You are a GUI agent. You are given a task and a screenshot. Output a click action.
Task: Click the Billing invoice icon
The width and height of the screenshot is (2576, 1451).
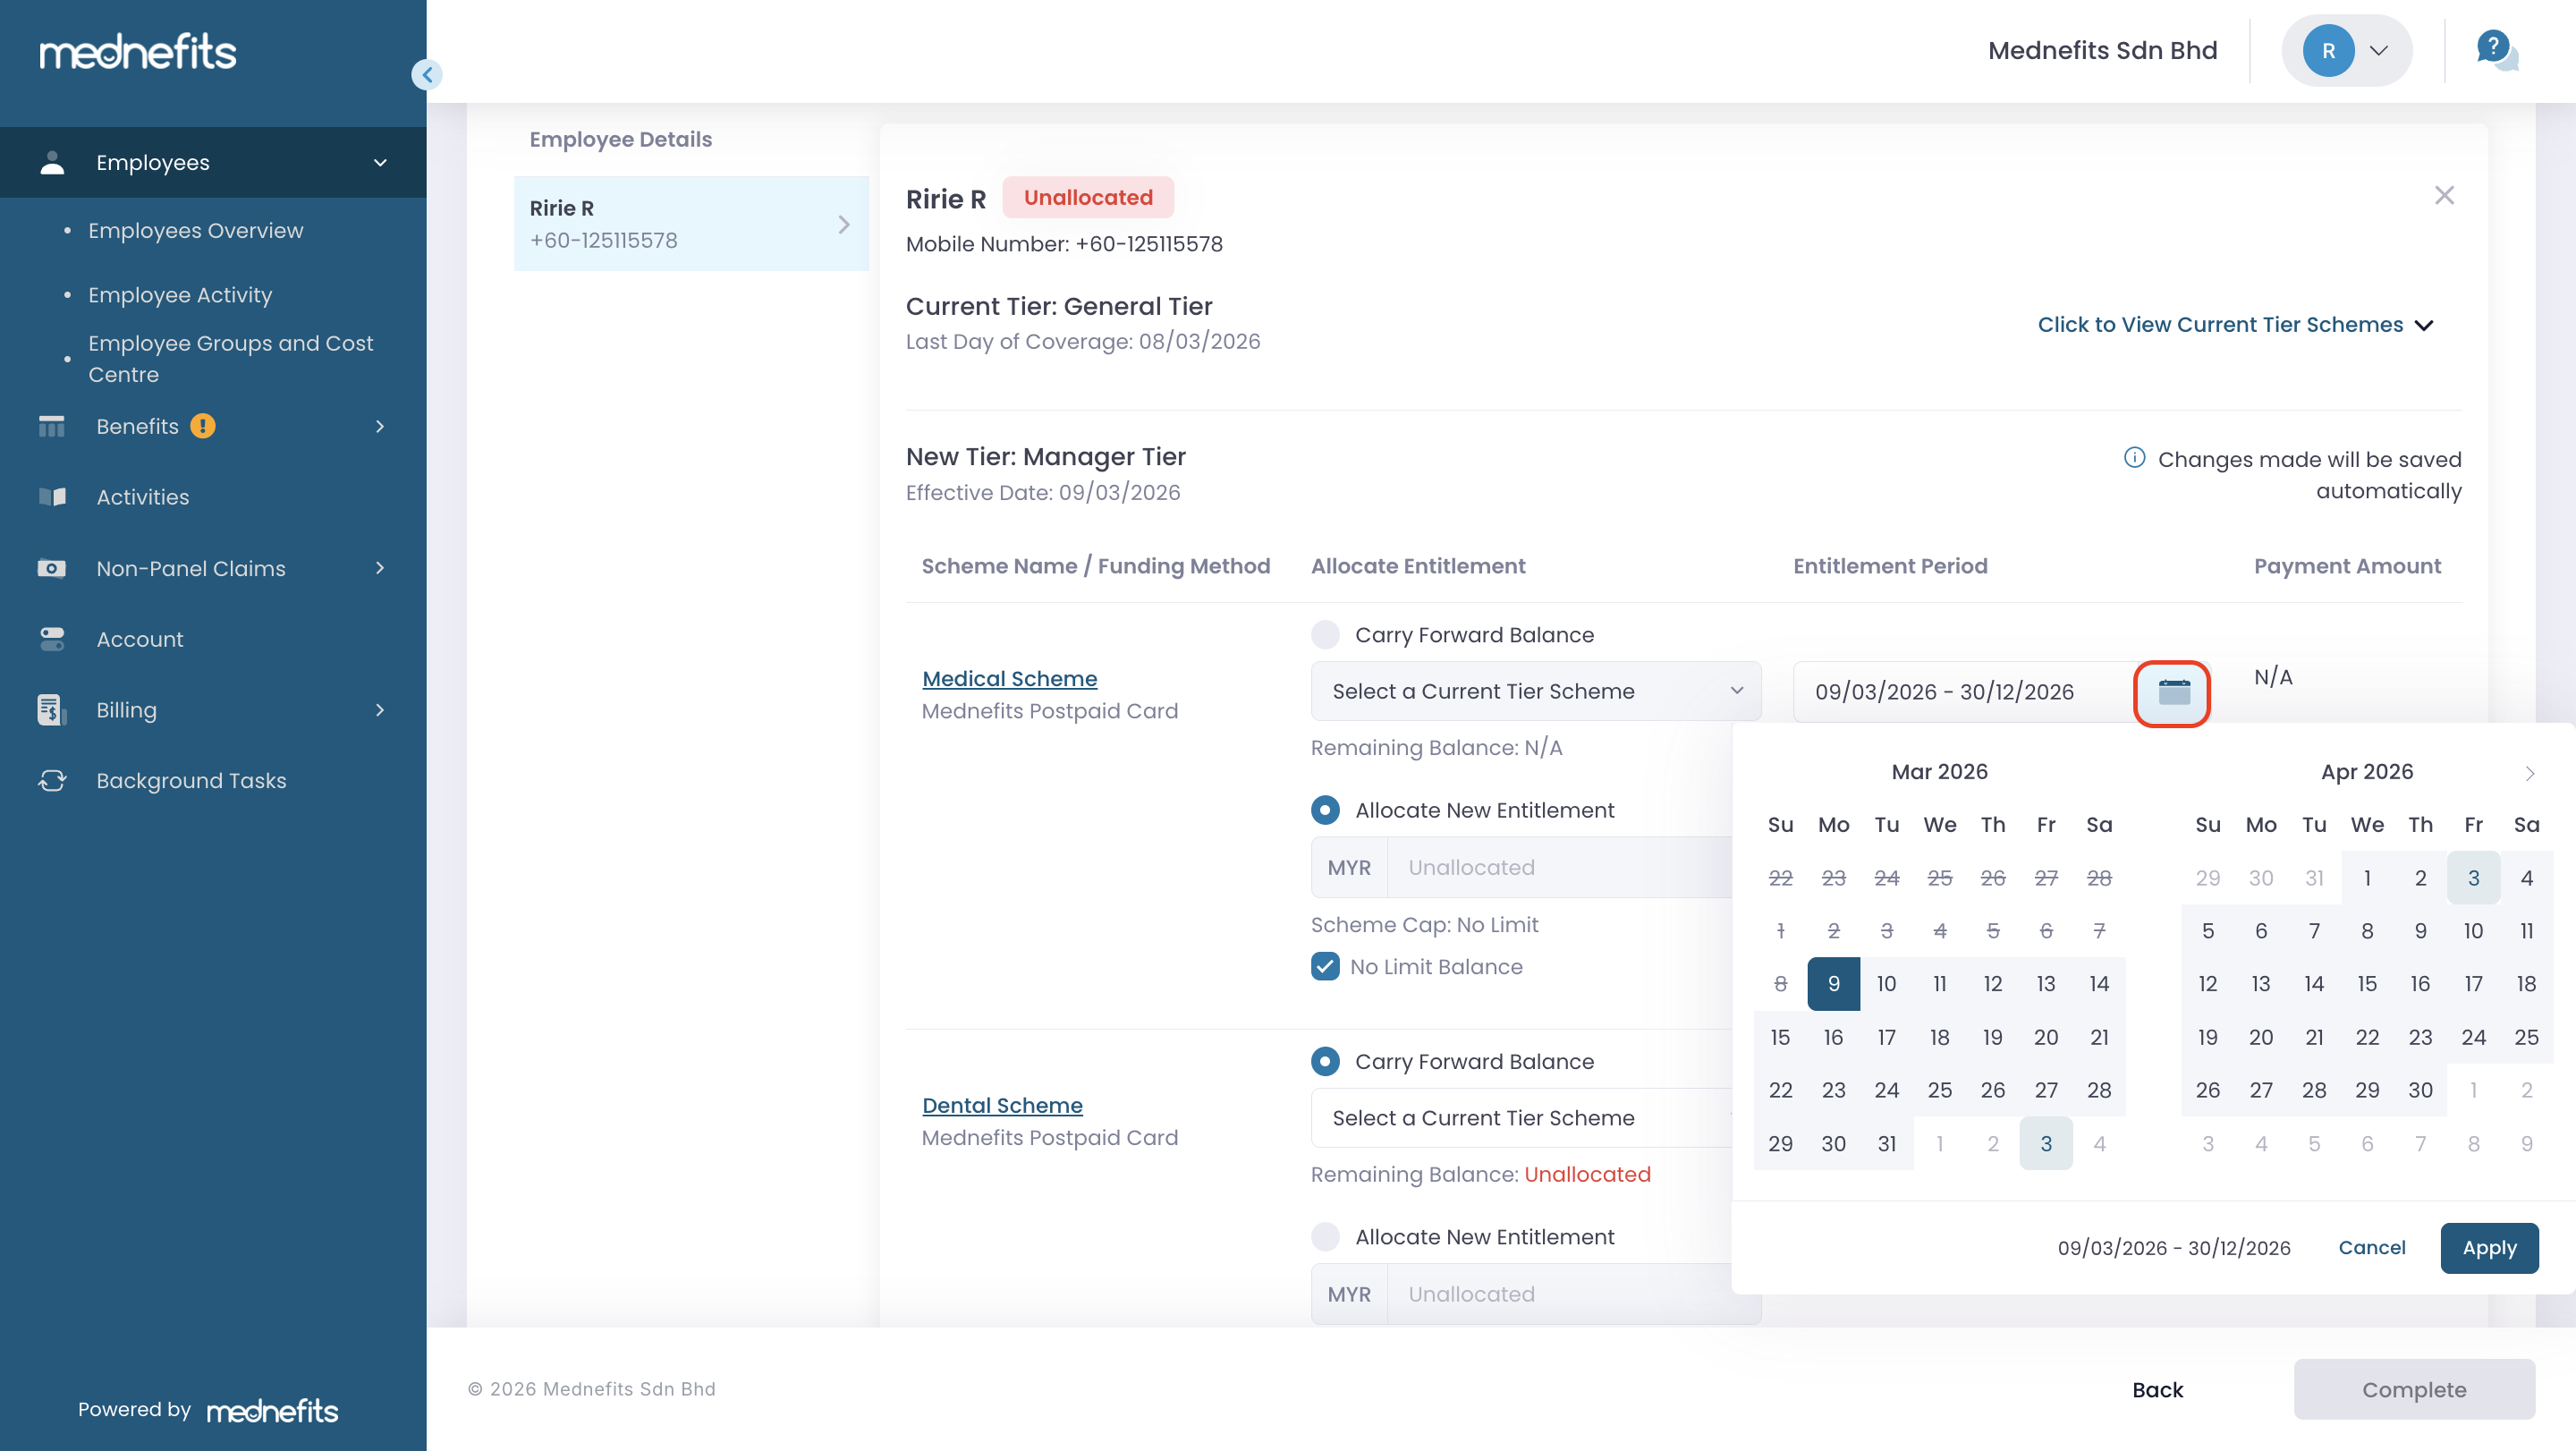pos(52,710)
